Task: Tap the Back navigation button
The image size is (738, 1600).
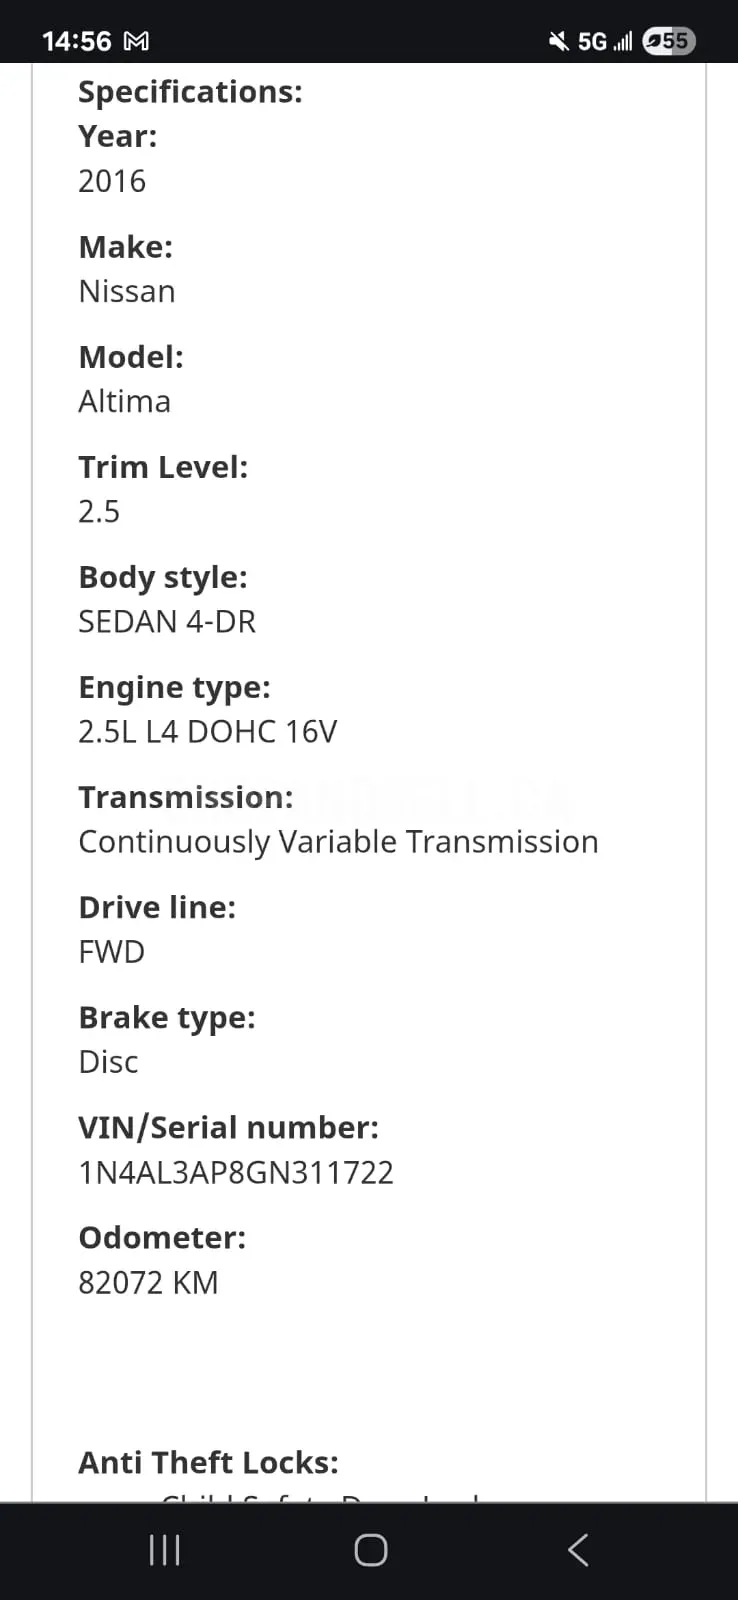Action: [x=577, y=1549]
